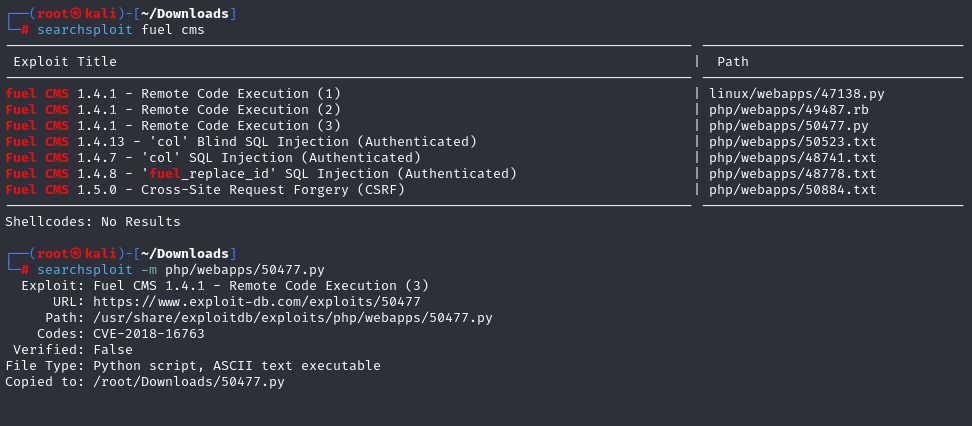This screenshot has height=426, width=972.
Task: Click the Remote Code Execution (2) title
Action: [x=174, y=110]
